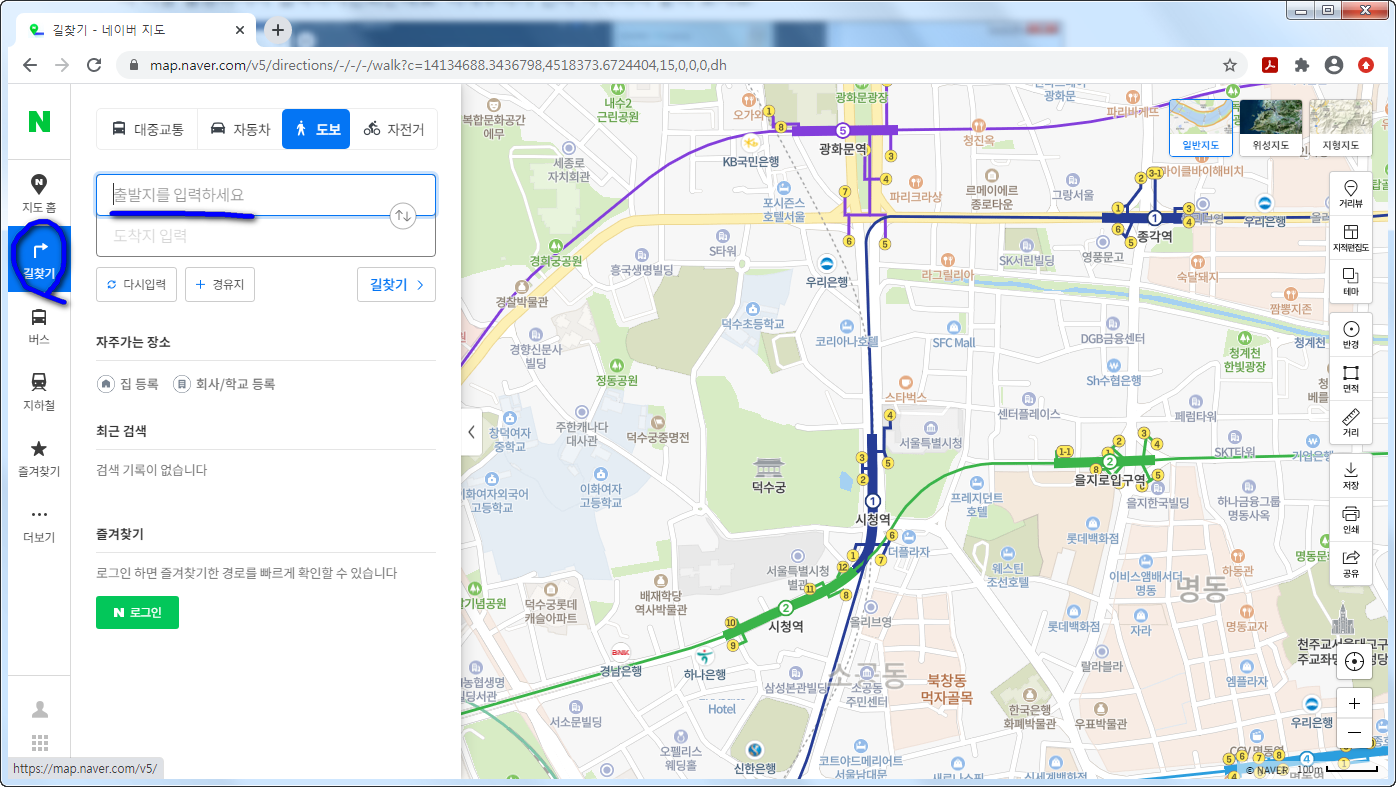1396x787 pixels.
Task: Select the 반경 radius measuring tool
Action: click(x=1351, y=334)
